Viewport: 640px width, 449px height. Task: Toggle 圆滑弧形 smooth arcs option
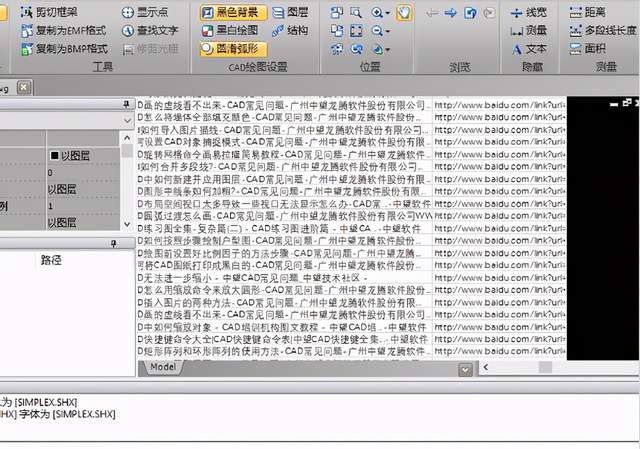[x=233, y=49]
